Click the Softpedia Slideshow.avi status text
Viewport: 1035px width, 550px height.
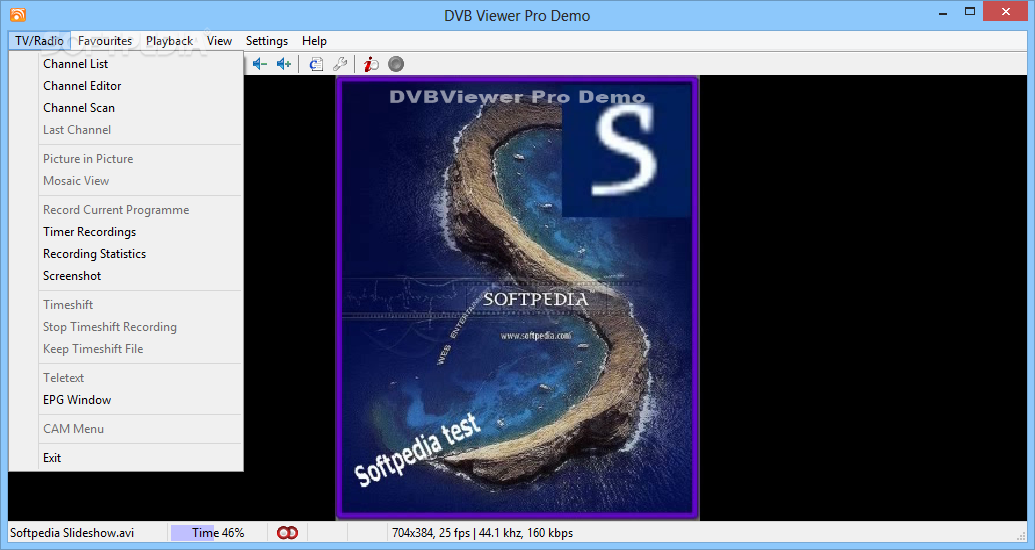[72, 533]
